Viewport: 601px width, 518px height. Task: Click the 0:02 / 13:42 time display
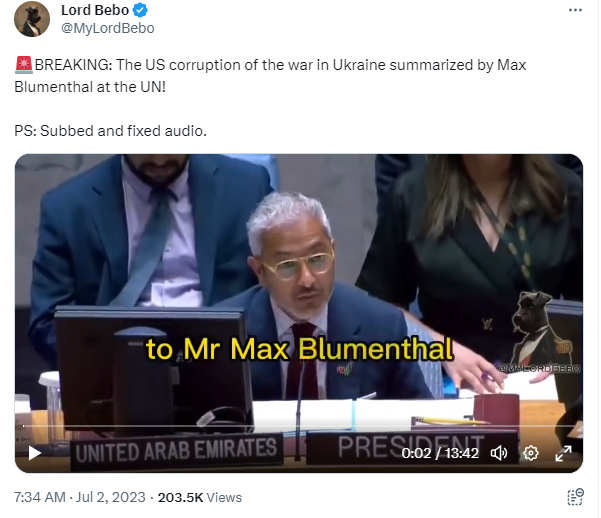(x=440, y=453)
